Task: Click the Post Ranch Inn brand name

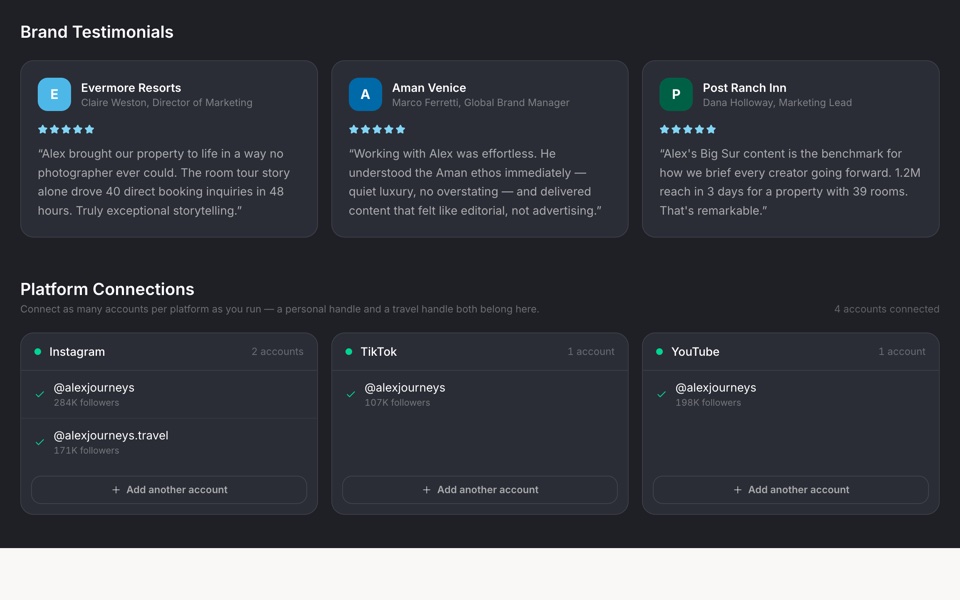Action: [x=744, y=88]
